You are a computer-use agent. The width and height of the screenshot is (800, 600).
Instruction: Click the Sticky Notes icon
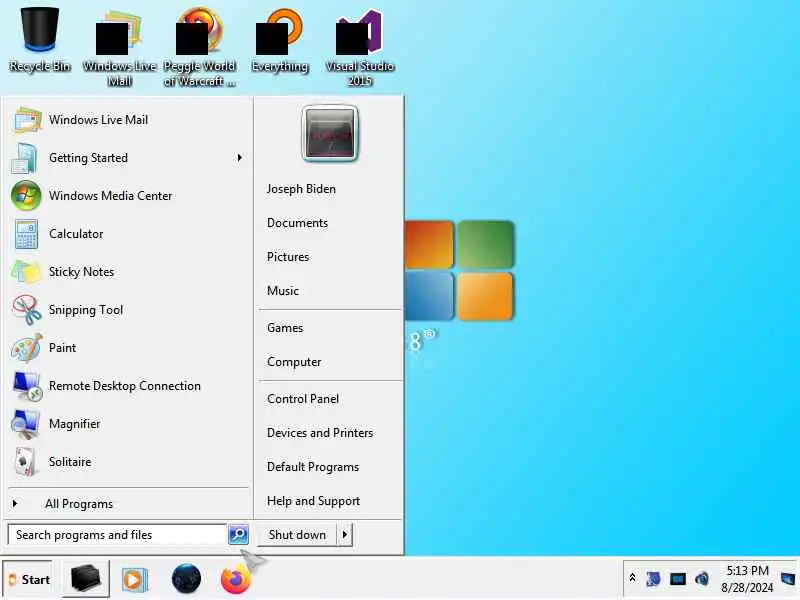(26, 272)
